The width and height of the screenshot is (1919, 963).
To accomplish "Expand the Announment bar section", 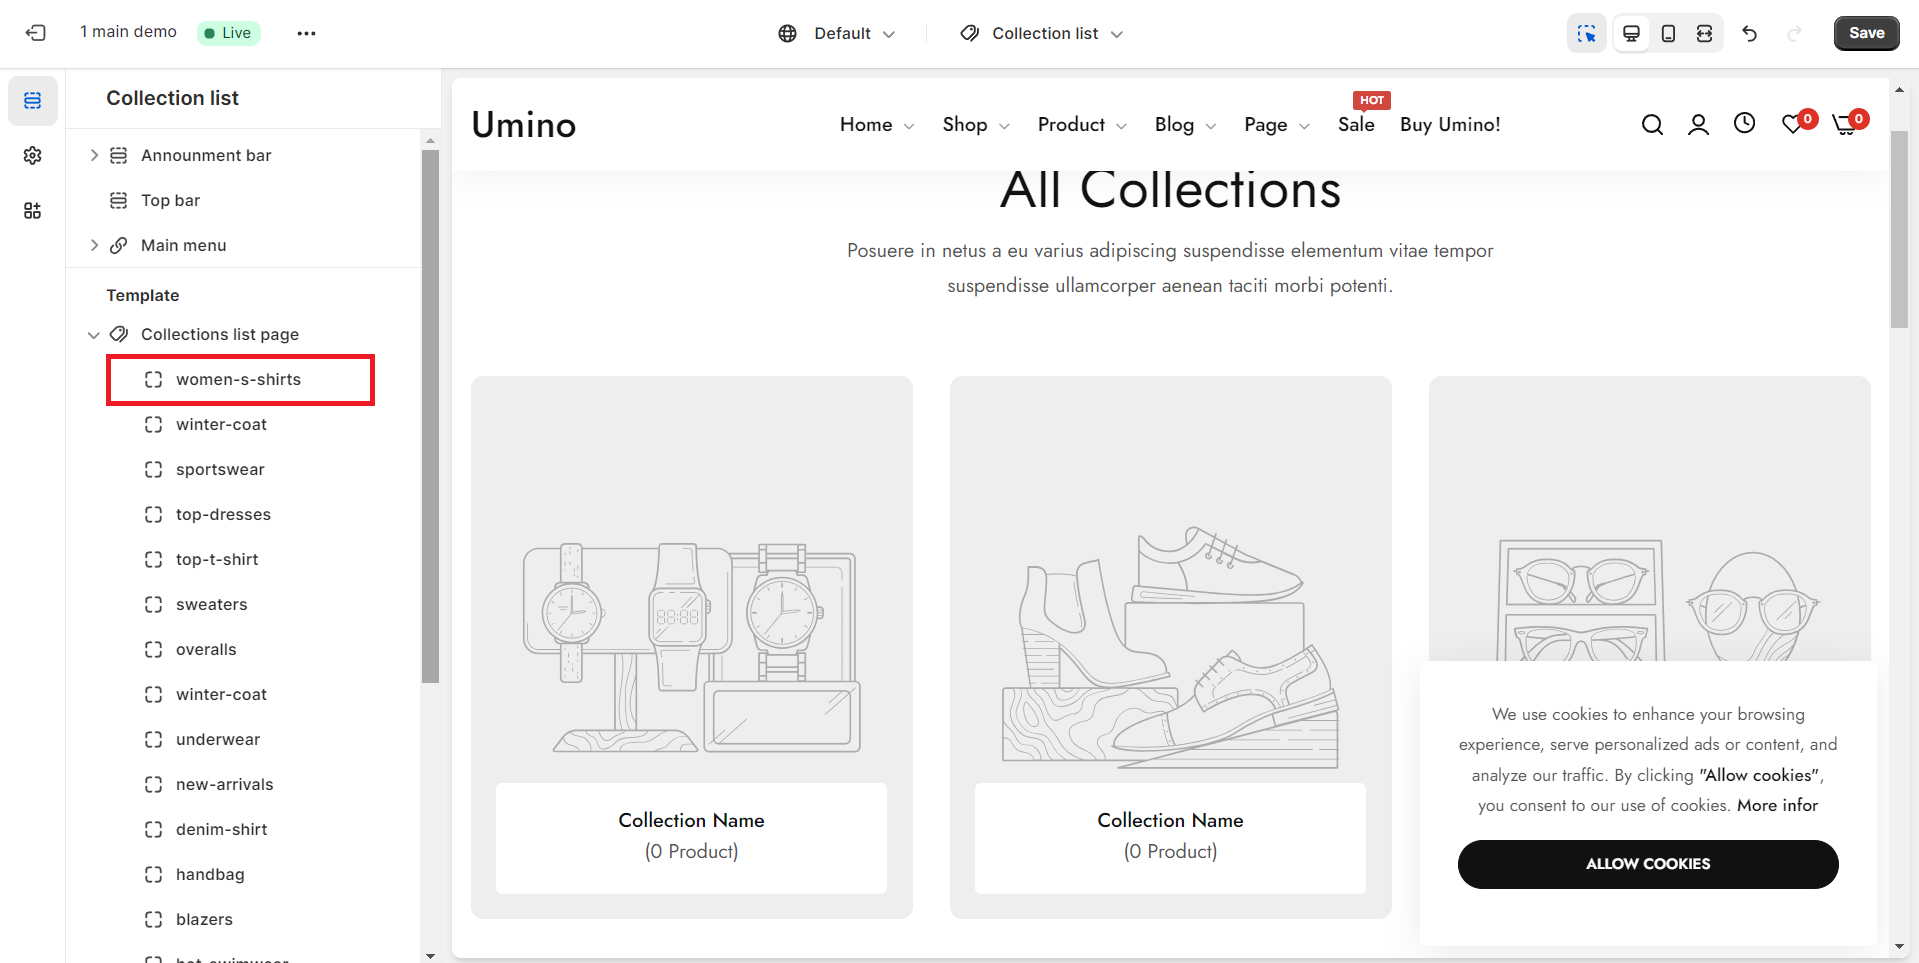I will coord(94,155).
